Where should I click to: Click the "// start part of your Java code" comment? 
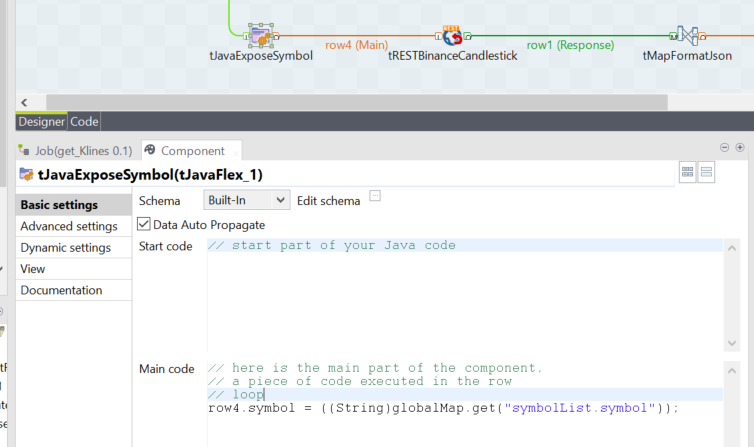(332, 245)
